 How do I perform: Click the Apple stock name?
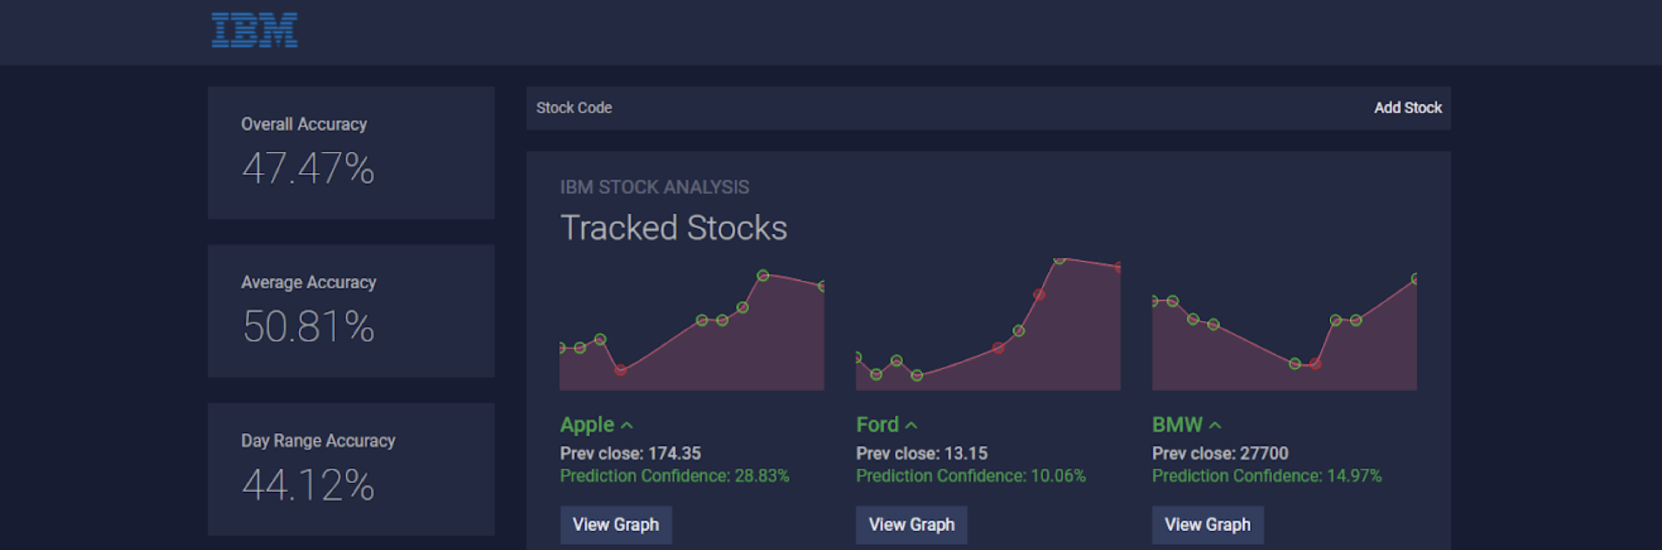click(x=587, y=425)
